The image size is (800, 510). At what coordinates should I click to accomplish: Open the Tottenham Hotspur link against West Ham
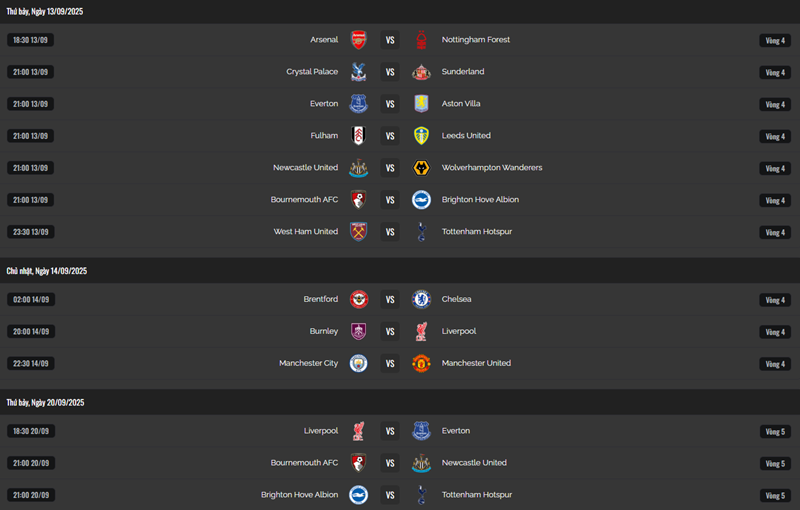click(x=477, y=232)
